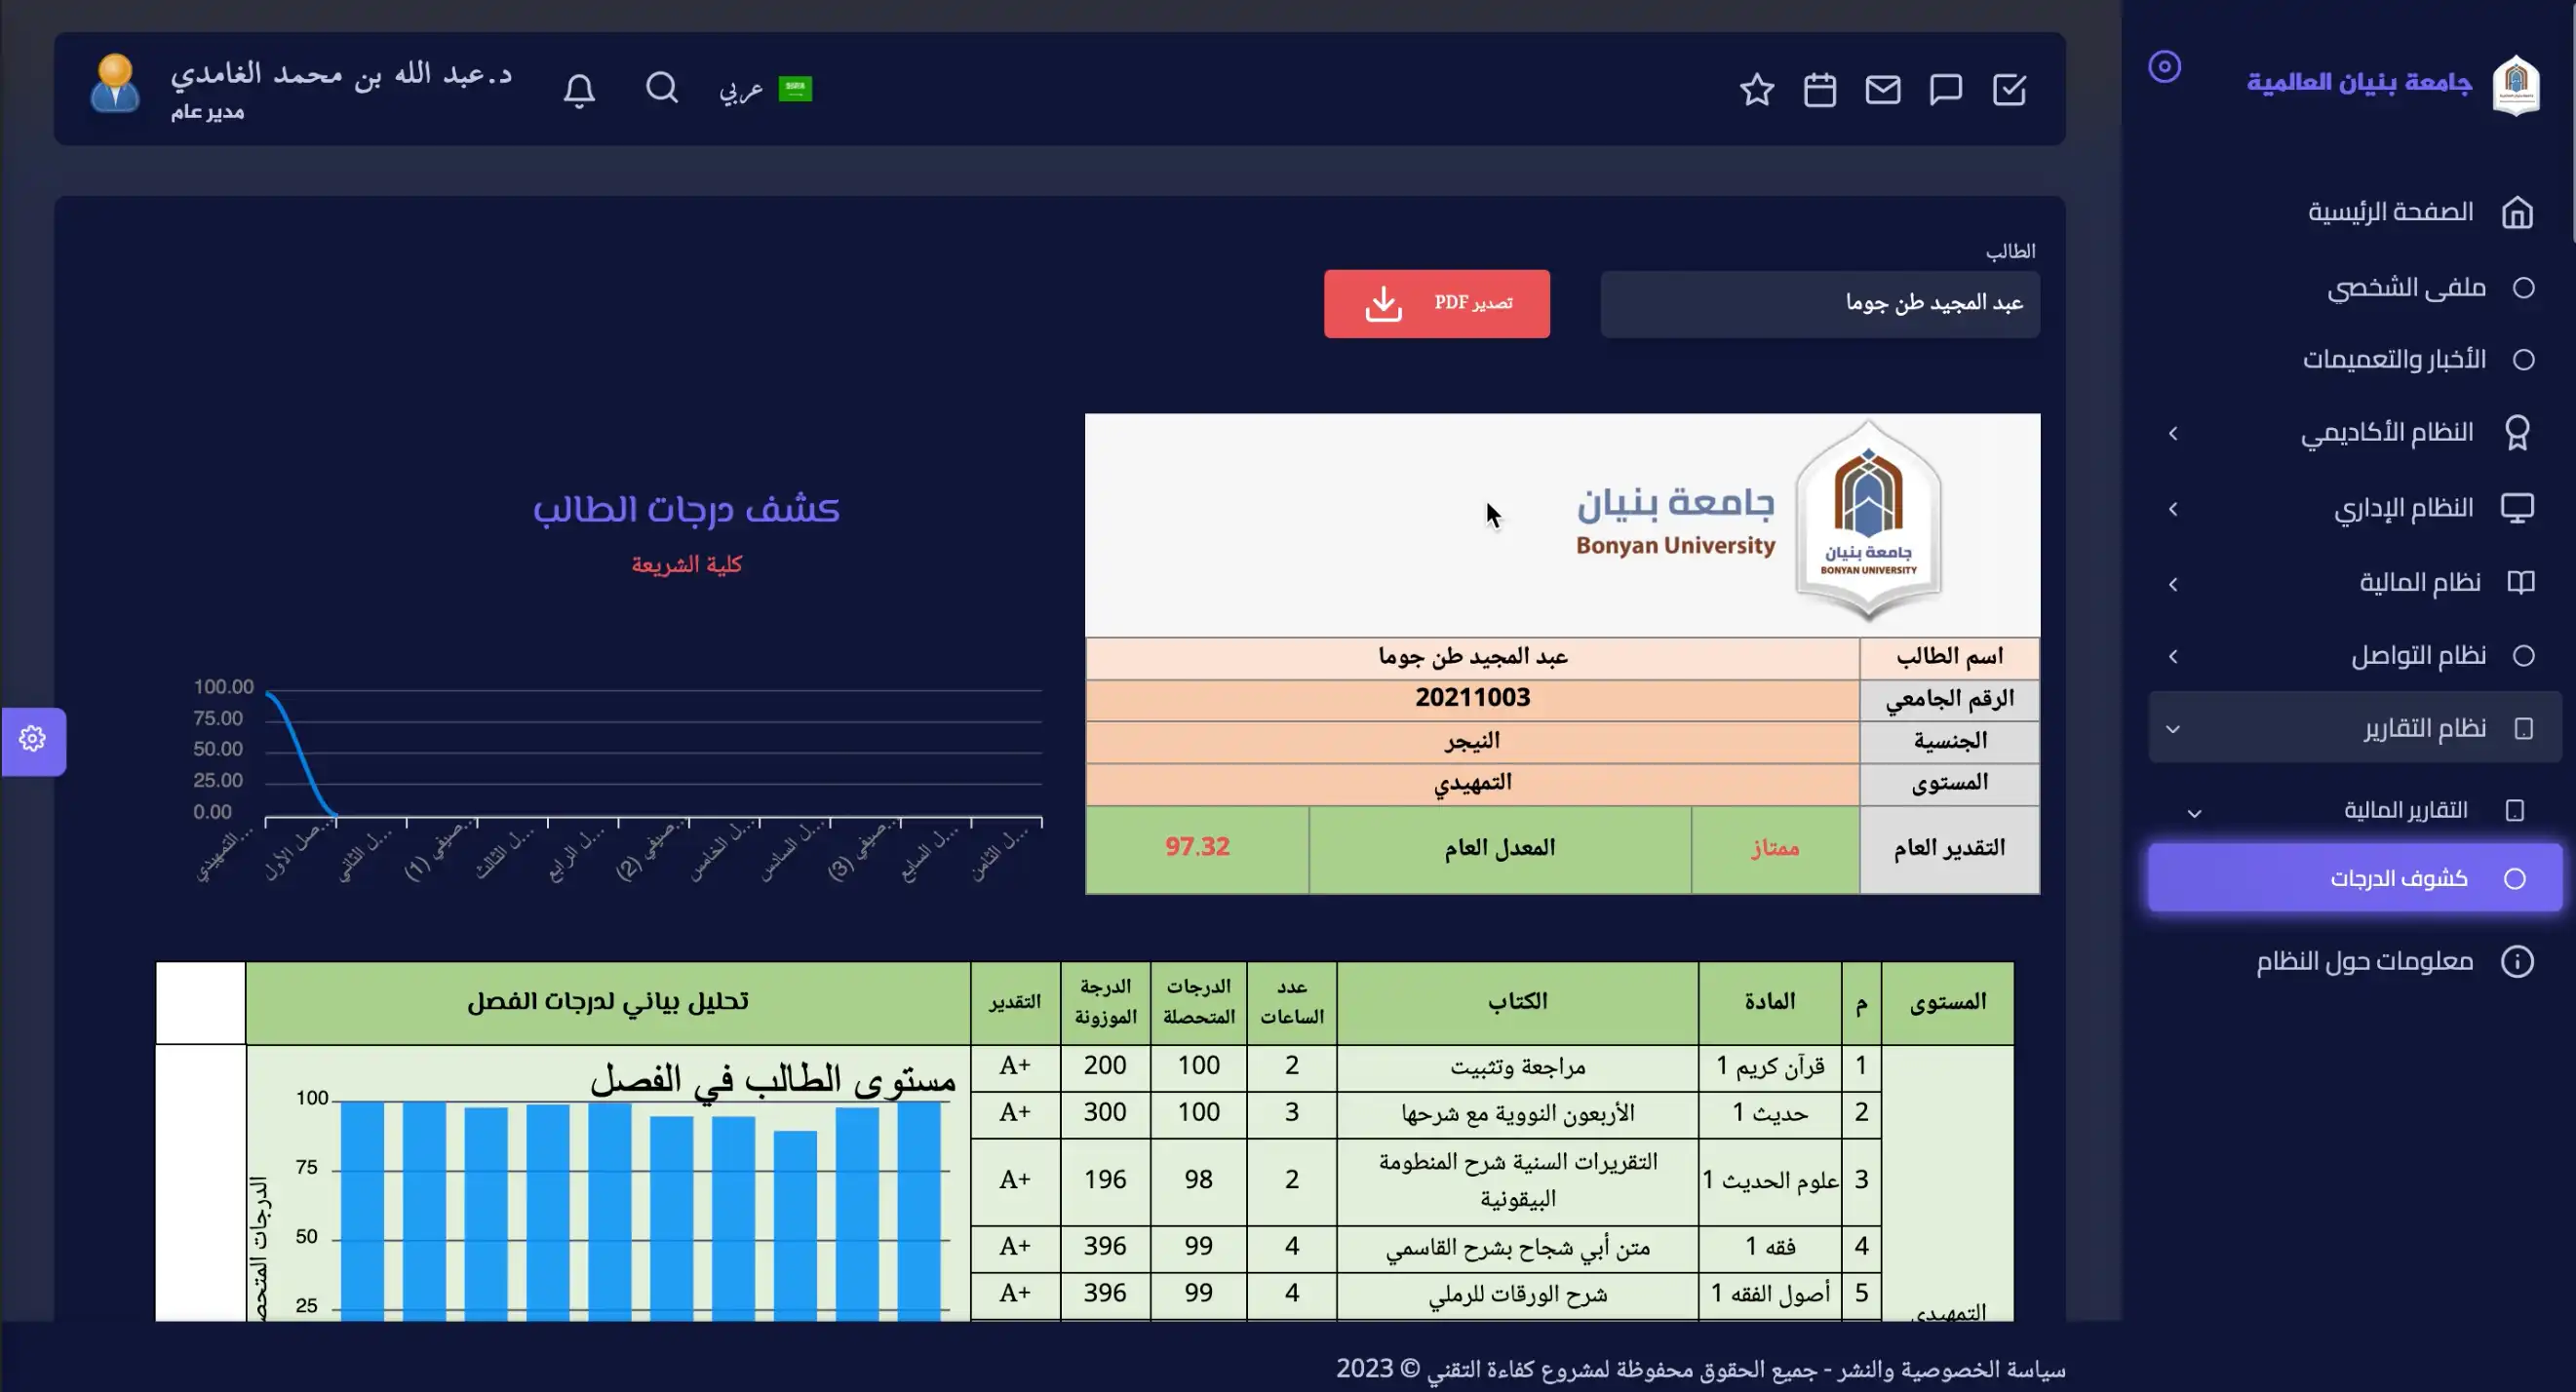Image resolution: width=2576 pixels, height=1392 pixels.
Task: Click the university logo in sidebar header
Action: (x=2516, y=85)
